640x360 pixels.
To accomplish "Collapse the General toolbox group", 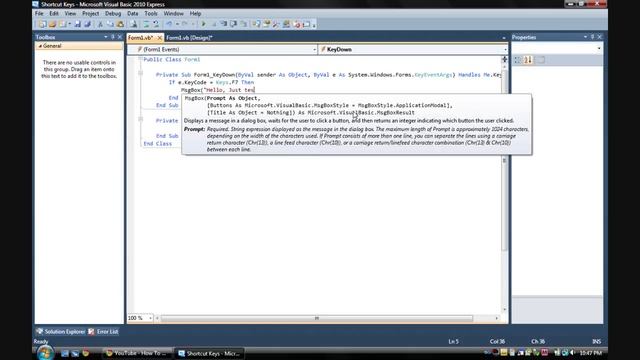I will 40,46.
